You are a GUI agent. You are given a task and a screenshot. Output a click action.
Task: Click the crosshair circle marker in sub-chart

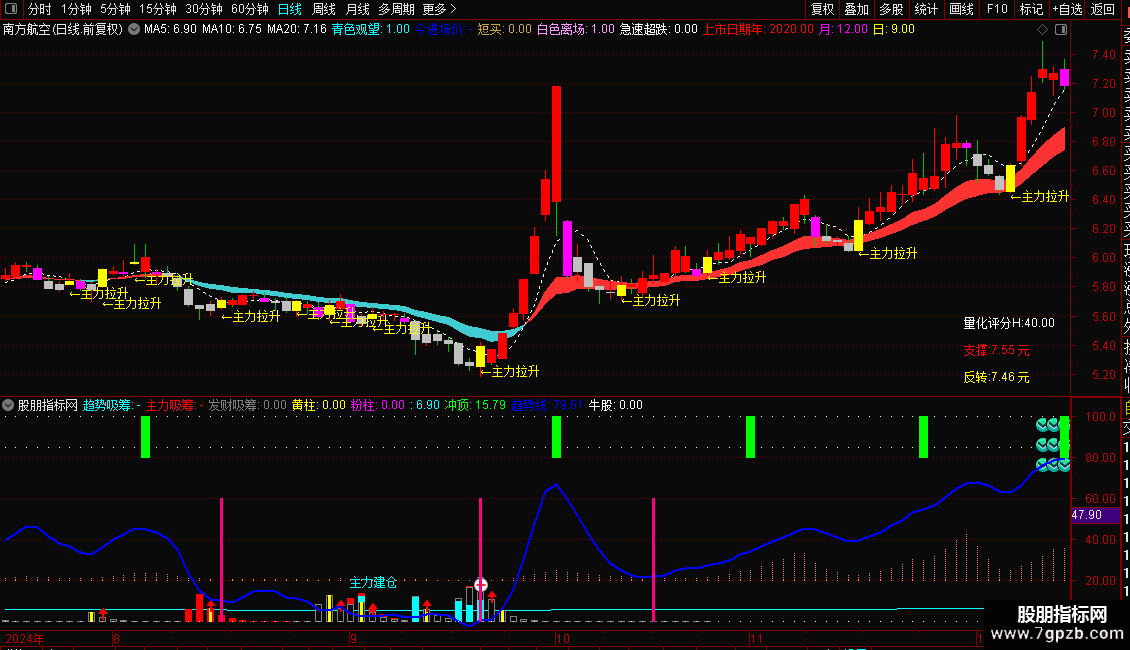point(481,584)
